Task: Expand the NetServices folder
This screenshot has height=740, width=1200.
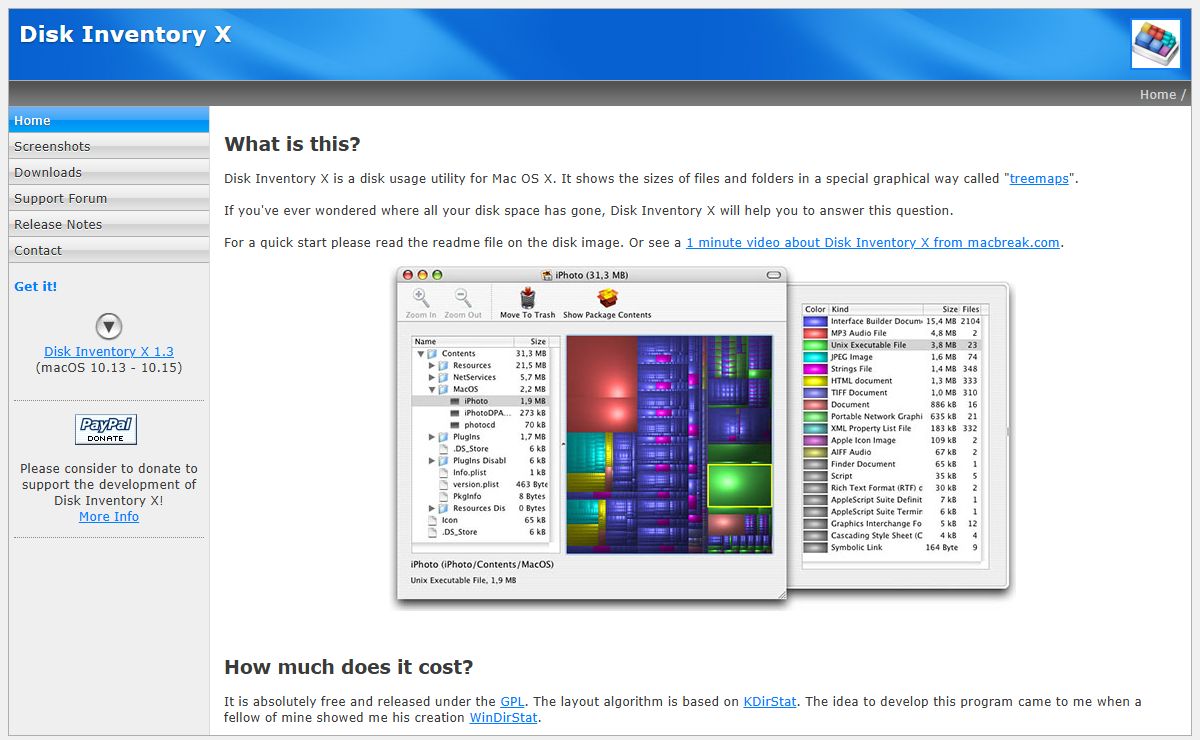Action: (432, 377)
